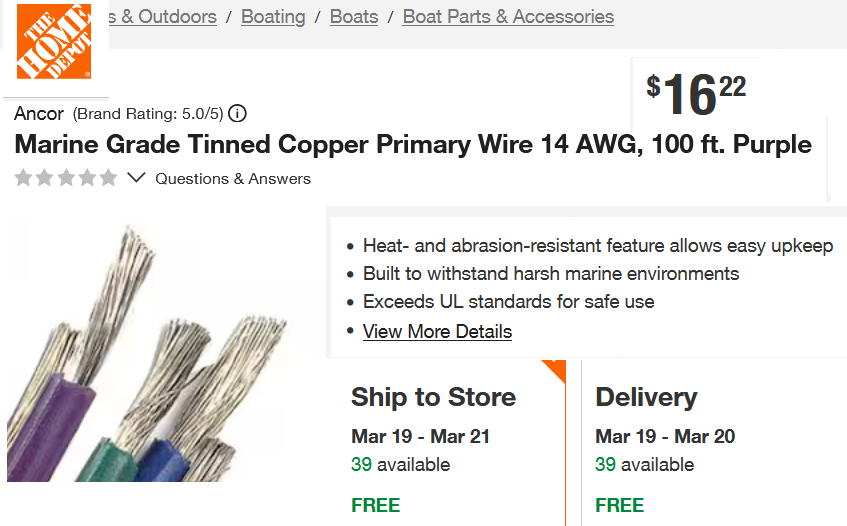Viewport: 847px width, 526px height.
Task: Select the Ship to Store option
Action: pyautogui.click(x=434, y=397)
